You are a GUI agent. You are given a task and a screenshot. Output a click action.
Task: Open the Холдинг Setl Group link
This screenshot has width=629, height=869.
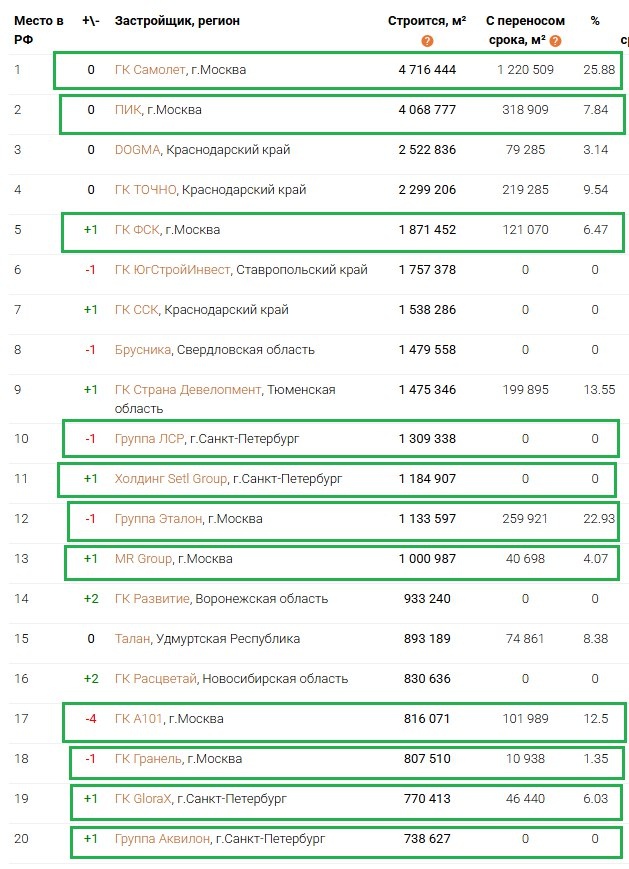click(171, 478)
